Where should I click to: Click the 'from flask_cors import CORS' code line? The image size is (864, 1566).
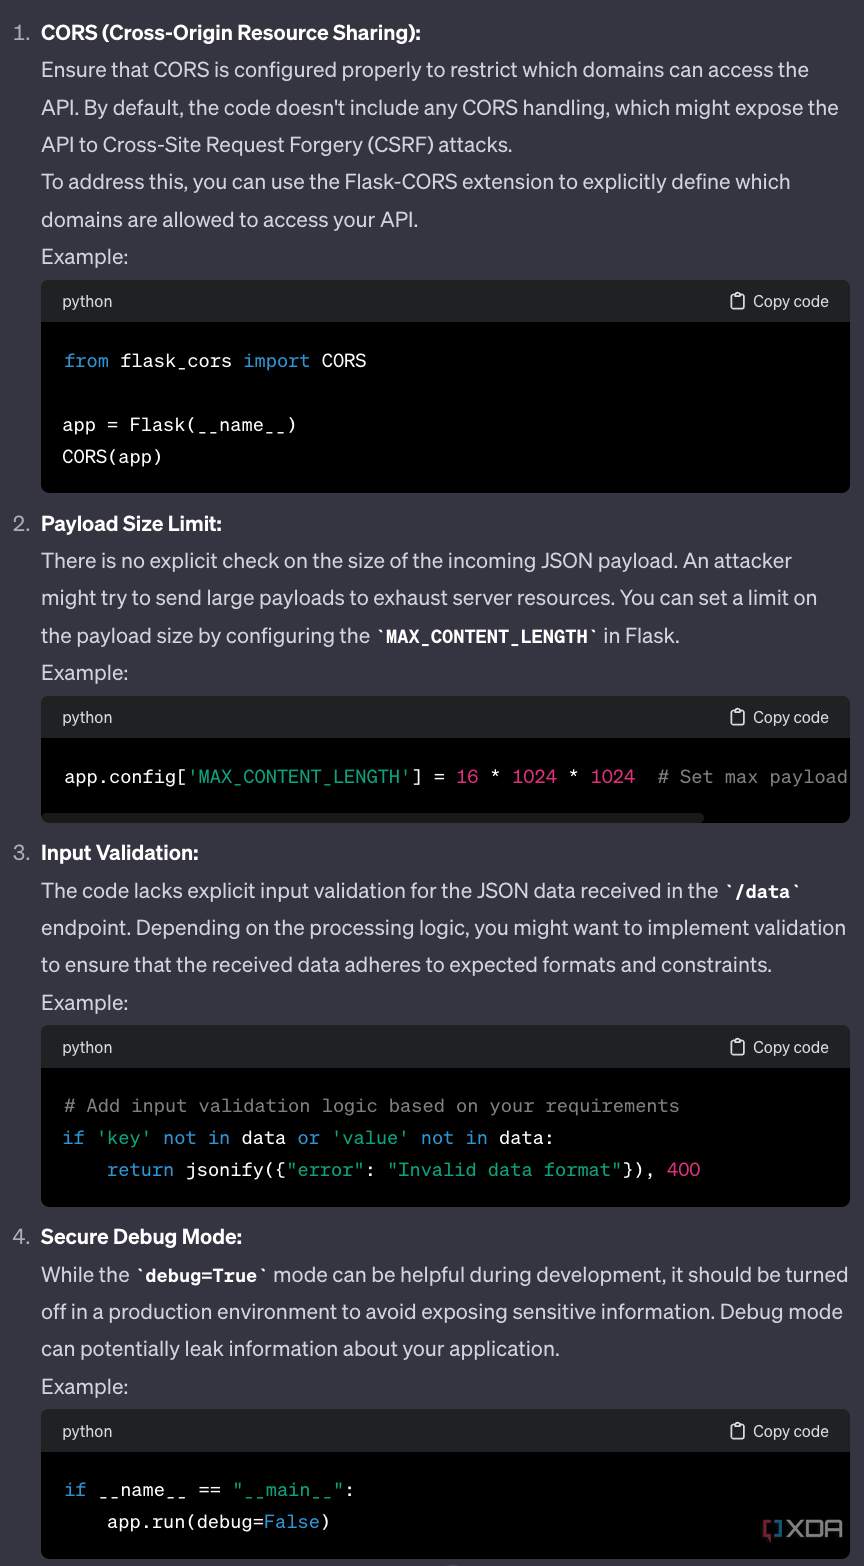215,361
